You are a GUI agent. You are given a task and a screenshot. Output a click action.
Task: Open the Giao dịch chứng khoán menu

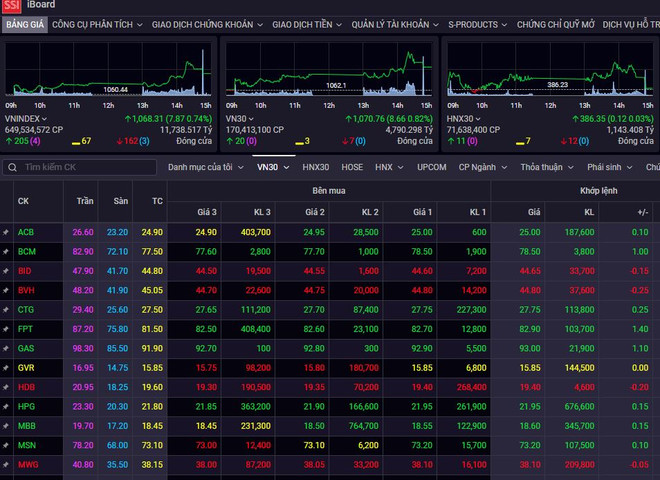[x=207, y=25]
